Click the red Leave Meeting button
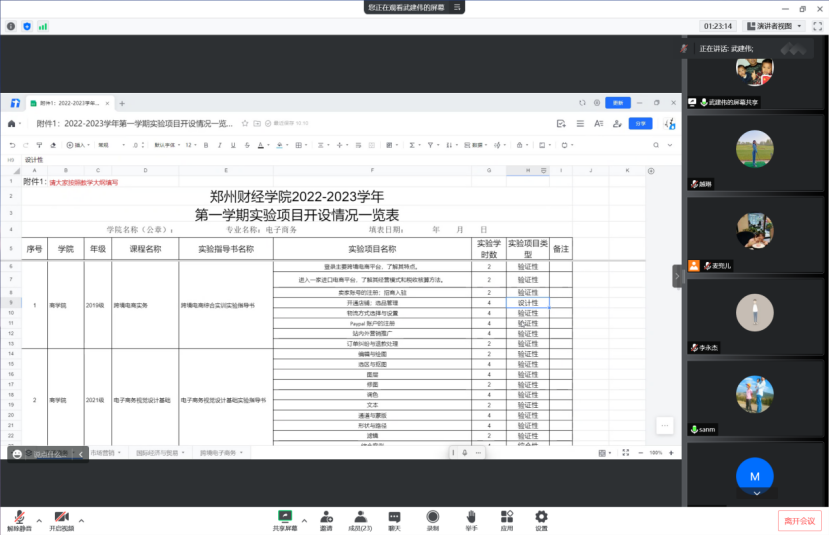 tap(799, 521)
